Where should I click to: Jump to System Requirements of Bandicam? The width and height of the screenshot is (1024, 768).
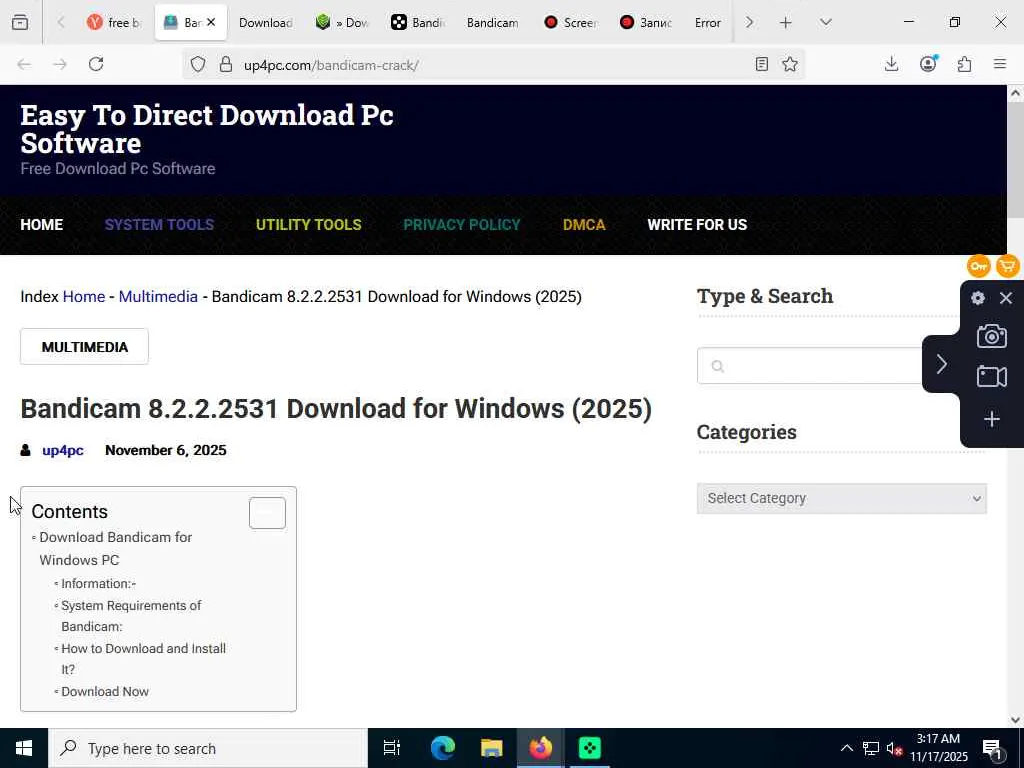tap(131, 616)
